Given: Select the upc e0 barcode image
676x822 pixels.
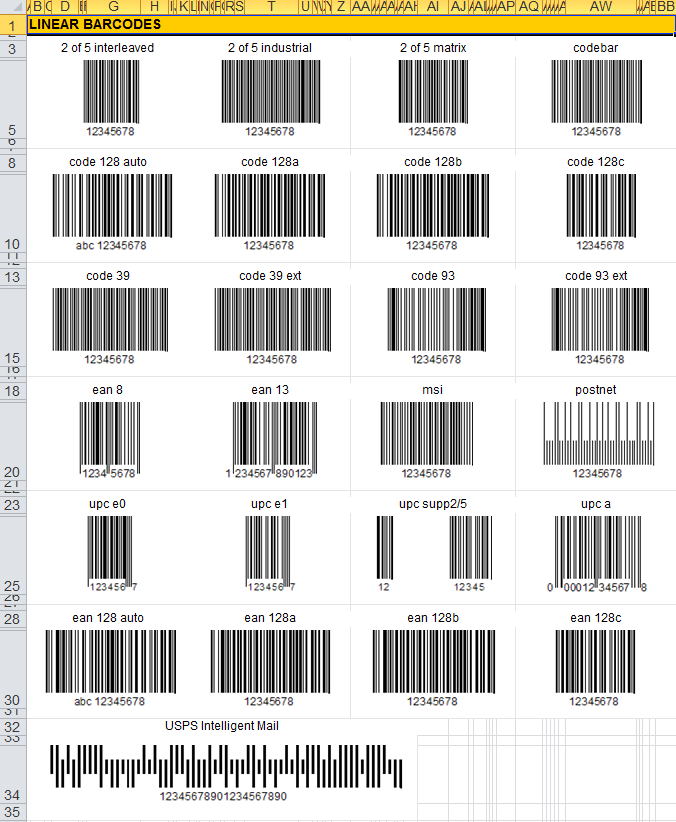Looking at the screenshot, I should click(x=110, y=551).
